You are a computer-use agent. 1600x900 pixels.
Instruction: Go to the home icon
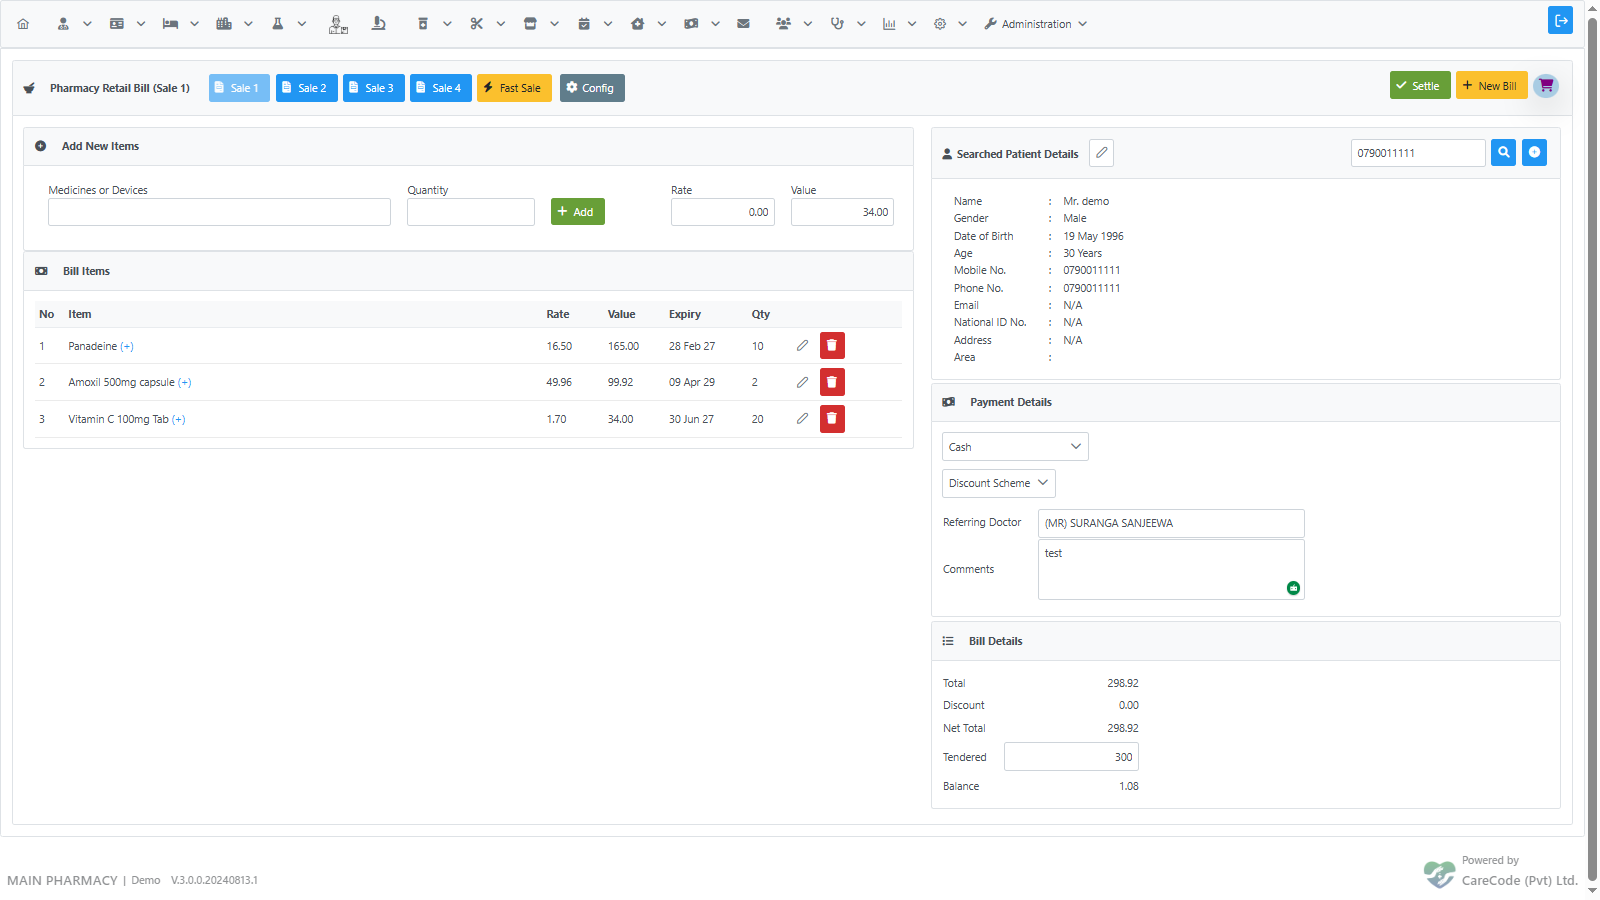[23, 24]
